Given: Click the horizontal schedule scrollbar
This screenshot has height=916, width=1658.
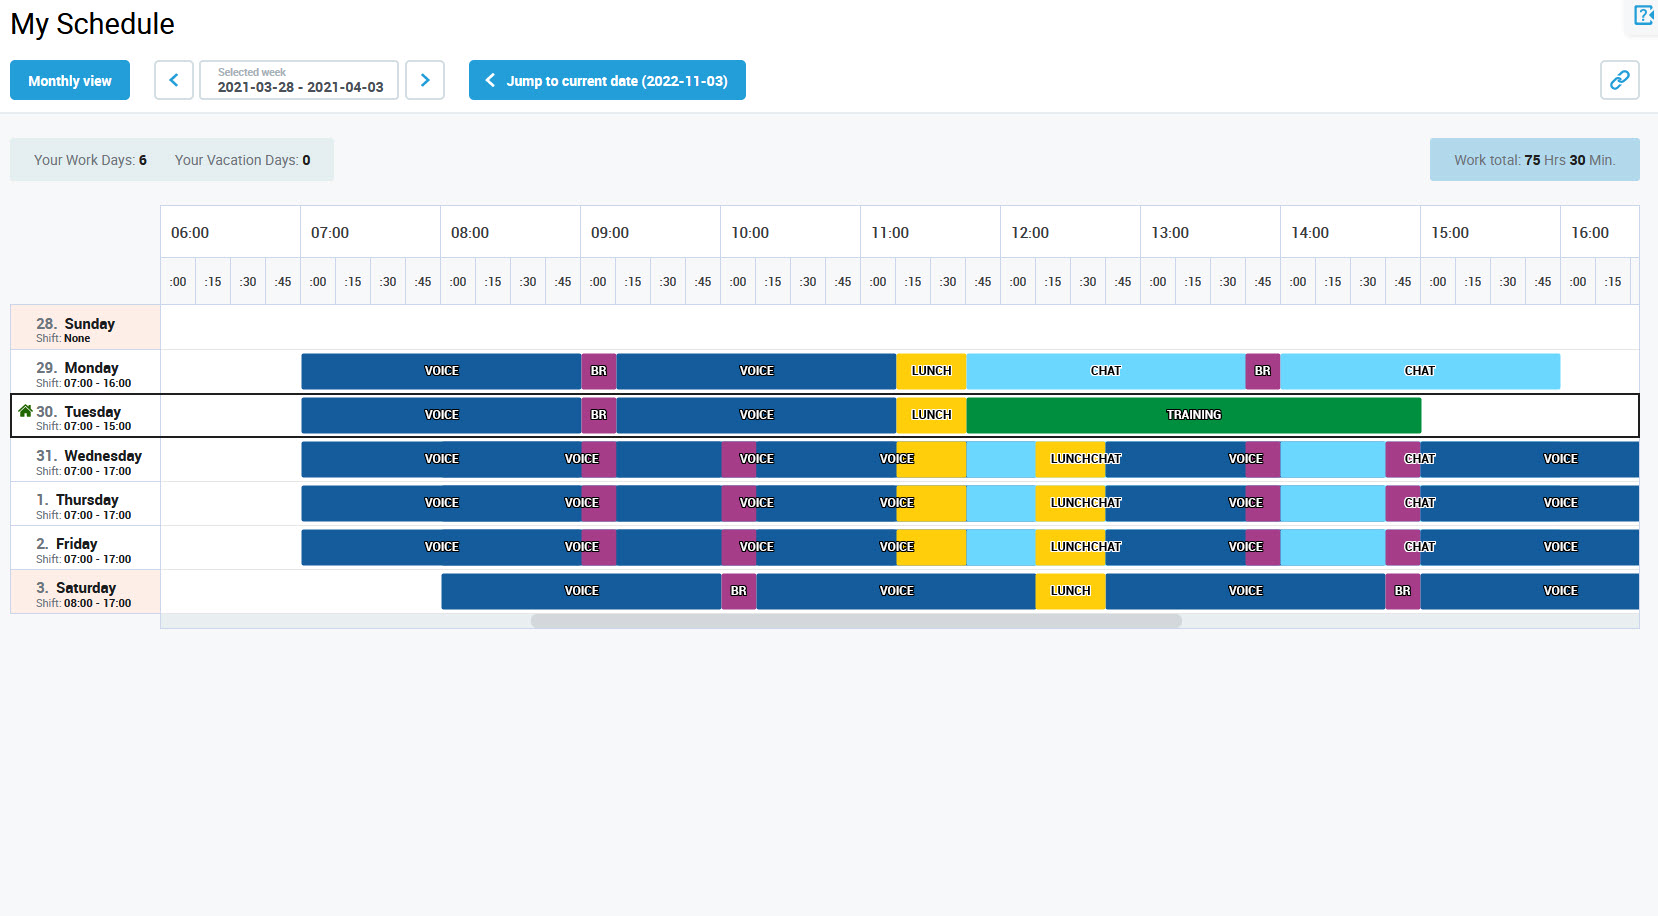Looking at the screenshot, I should 856,621.
